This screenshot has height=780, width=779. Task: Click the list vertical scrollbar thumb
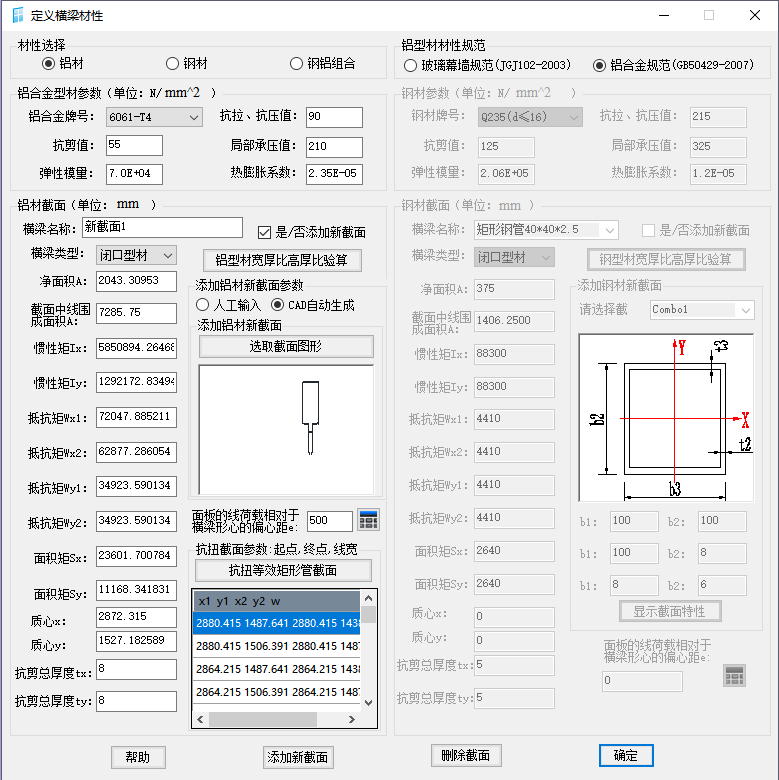pyautogui.click(x=369, y=615)
